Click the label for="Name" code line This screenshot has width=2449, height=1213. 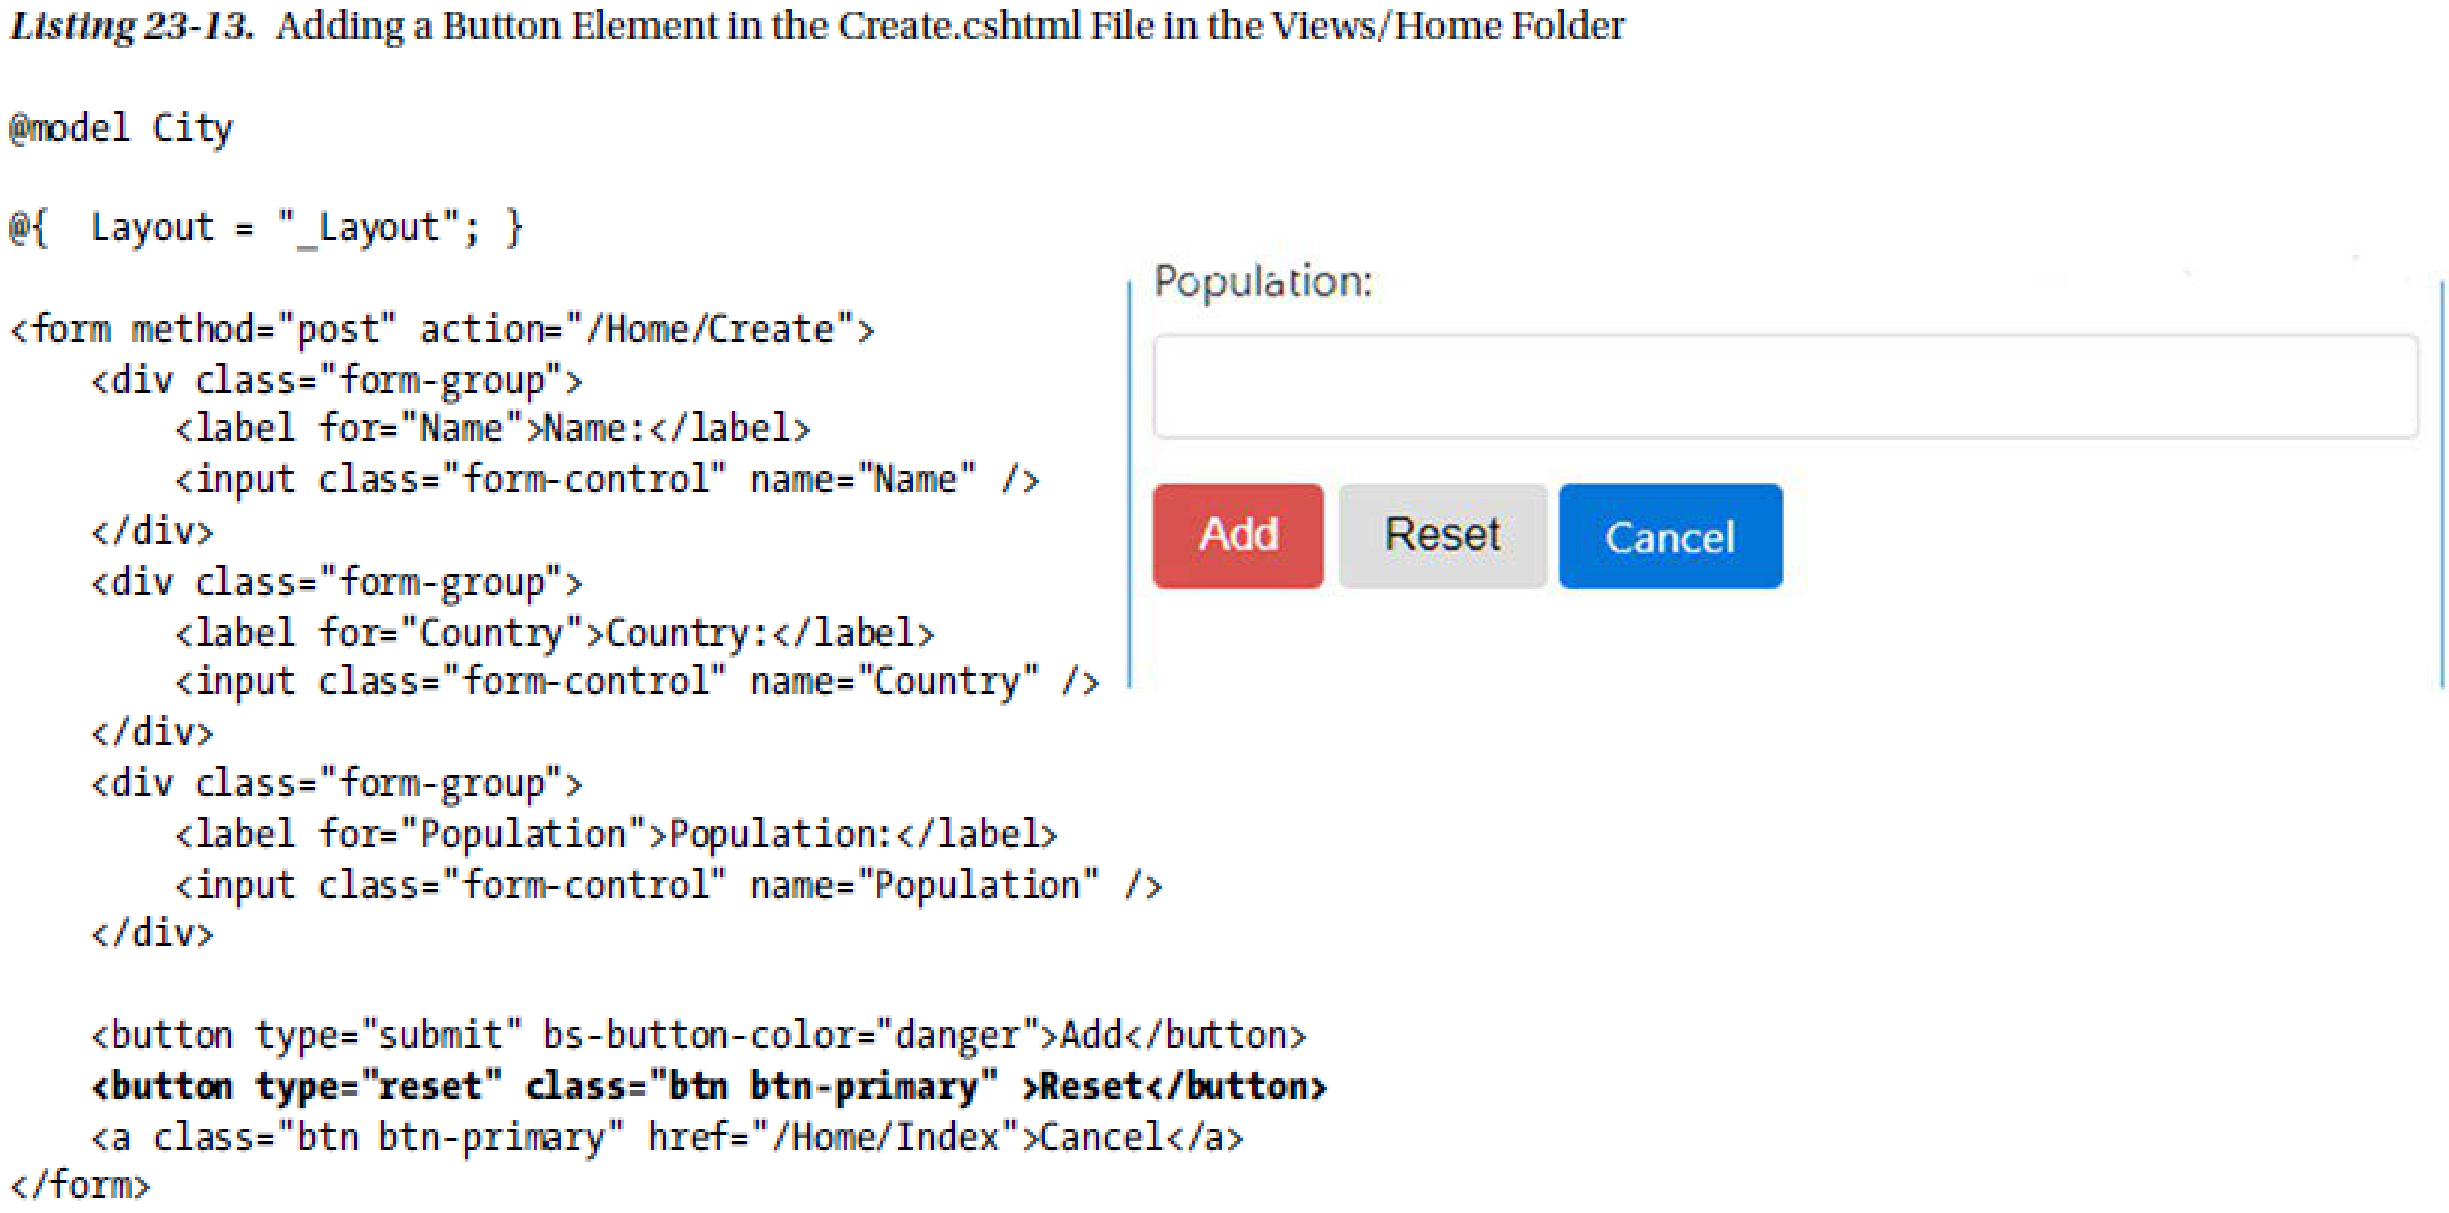(x=492, y=429)
